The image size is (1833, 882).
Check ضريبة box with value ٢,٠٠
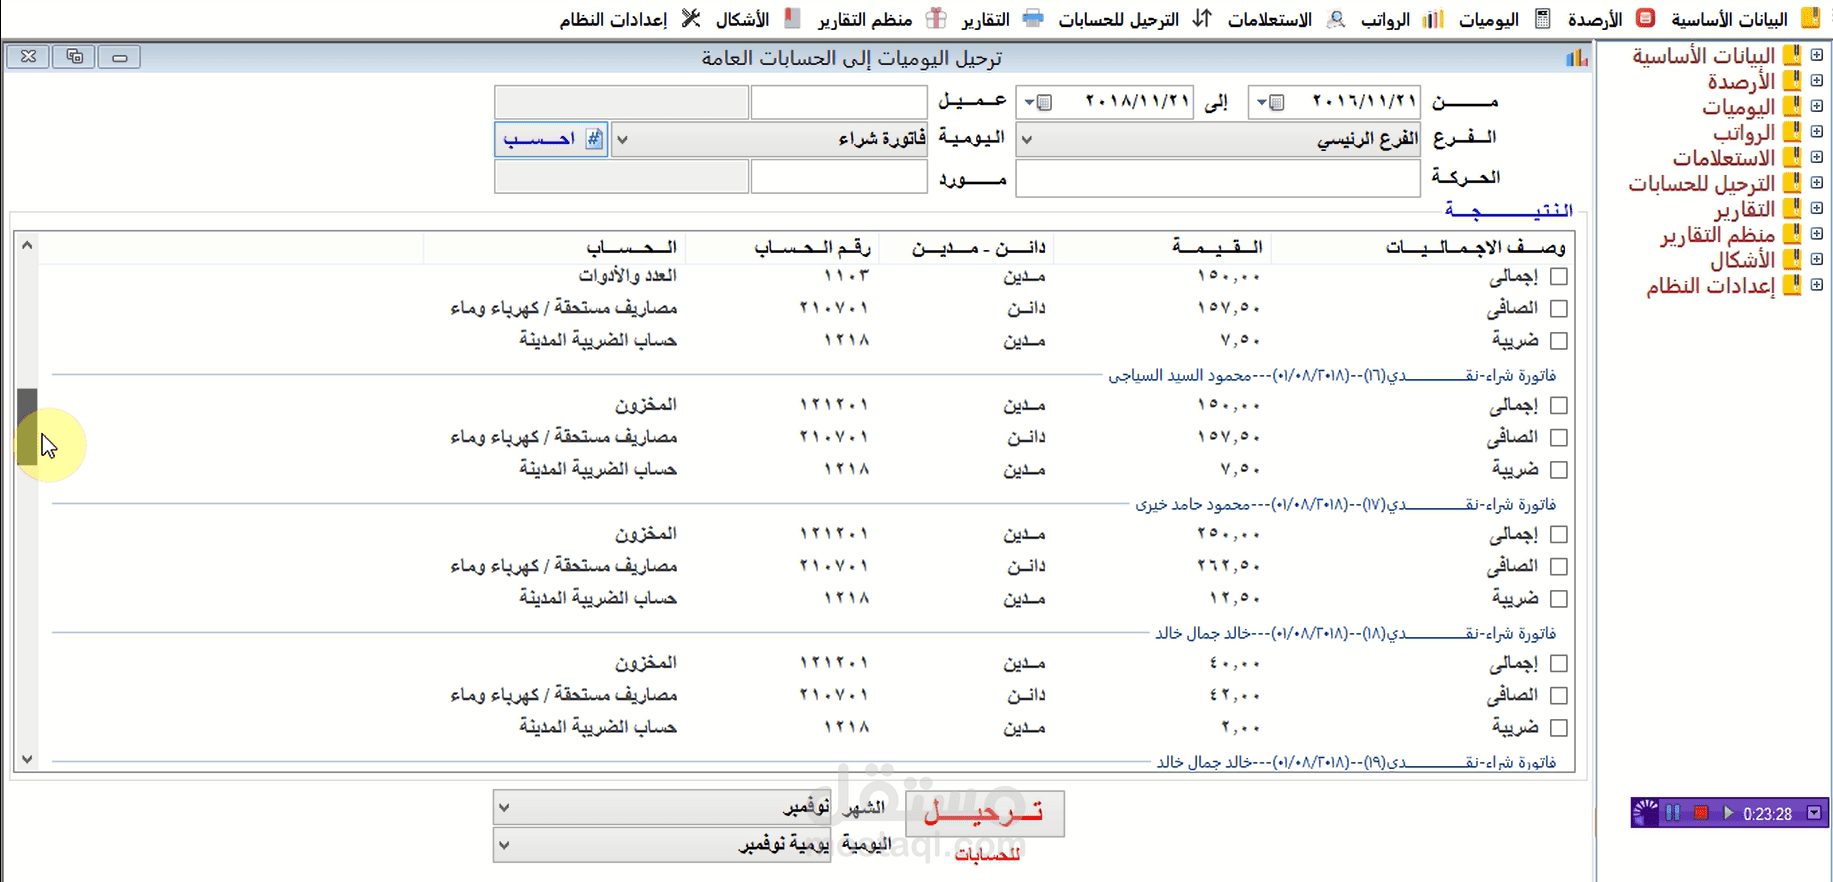pos(1558,727)
